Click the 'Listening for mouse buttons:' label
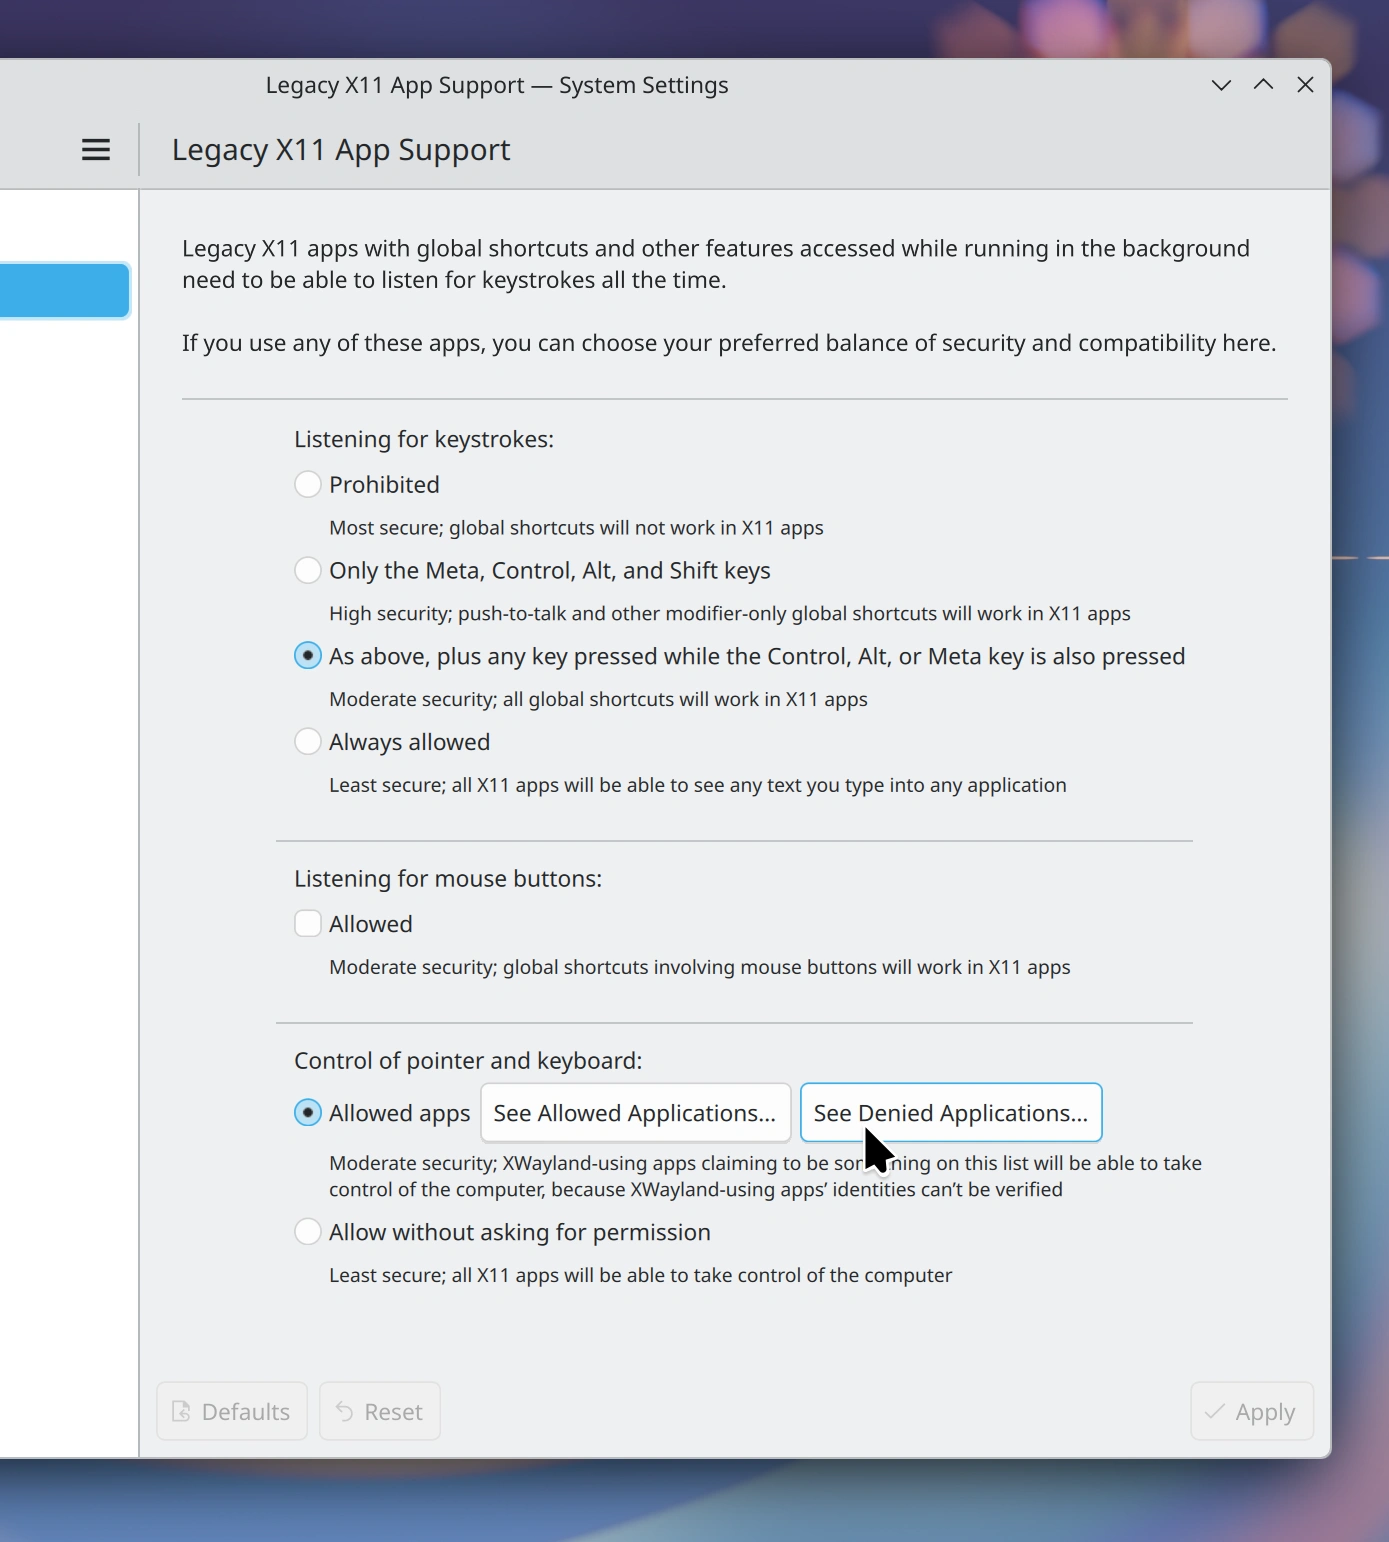Screen dimensions: 1389x1542 [448, 879]
